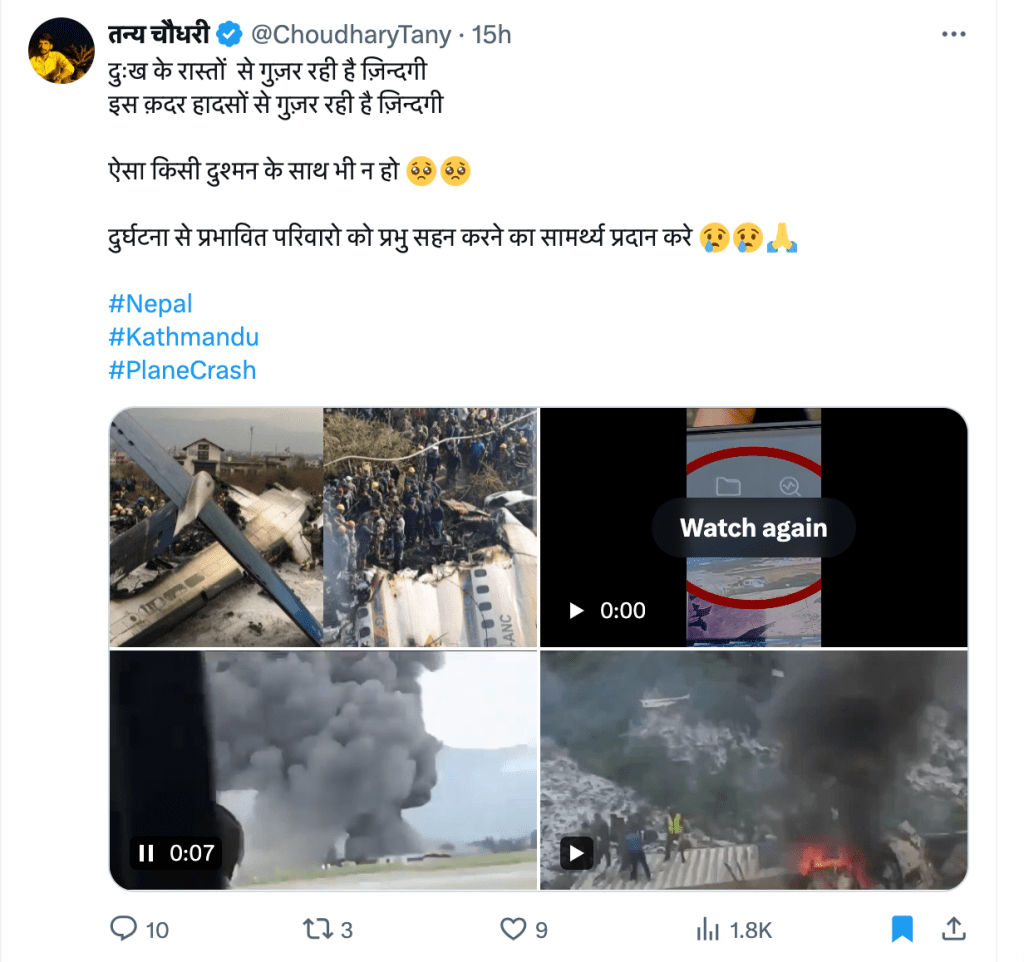Viewport: 1024px width, 962px height.
Task: Click the Watch again button
Action: (x=753, y=528)
